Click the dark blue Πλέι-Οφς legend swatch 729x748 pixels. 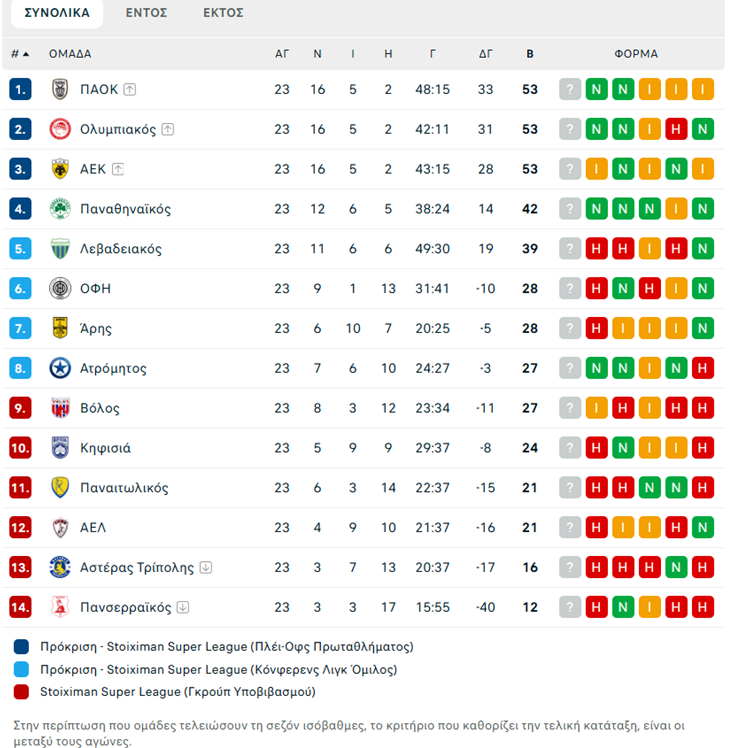coord(22,647)
